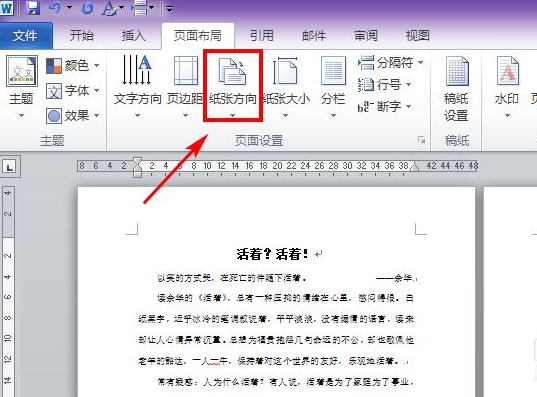Screen dimensions: 537x397
Task: Open the 主题 Themes gallery icon
Action: [x=22, y=71]
